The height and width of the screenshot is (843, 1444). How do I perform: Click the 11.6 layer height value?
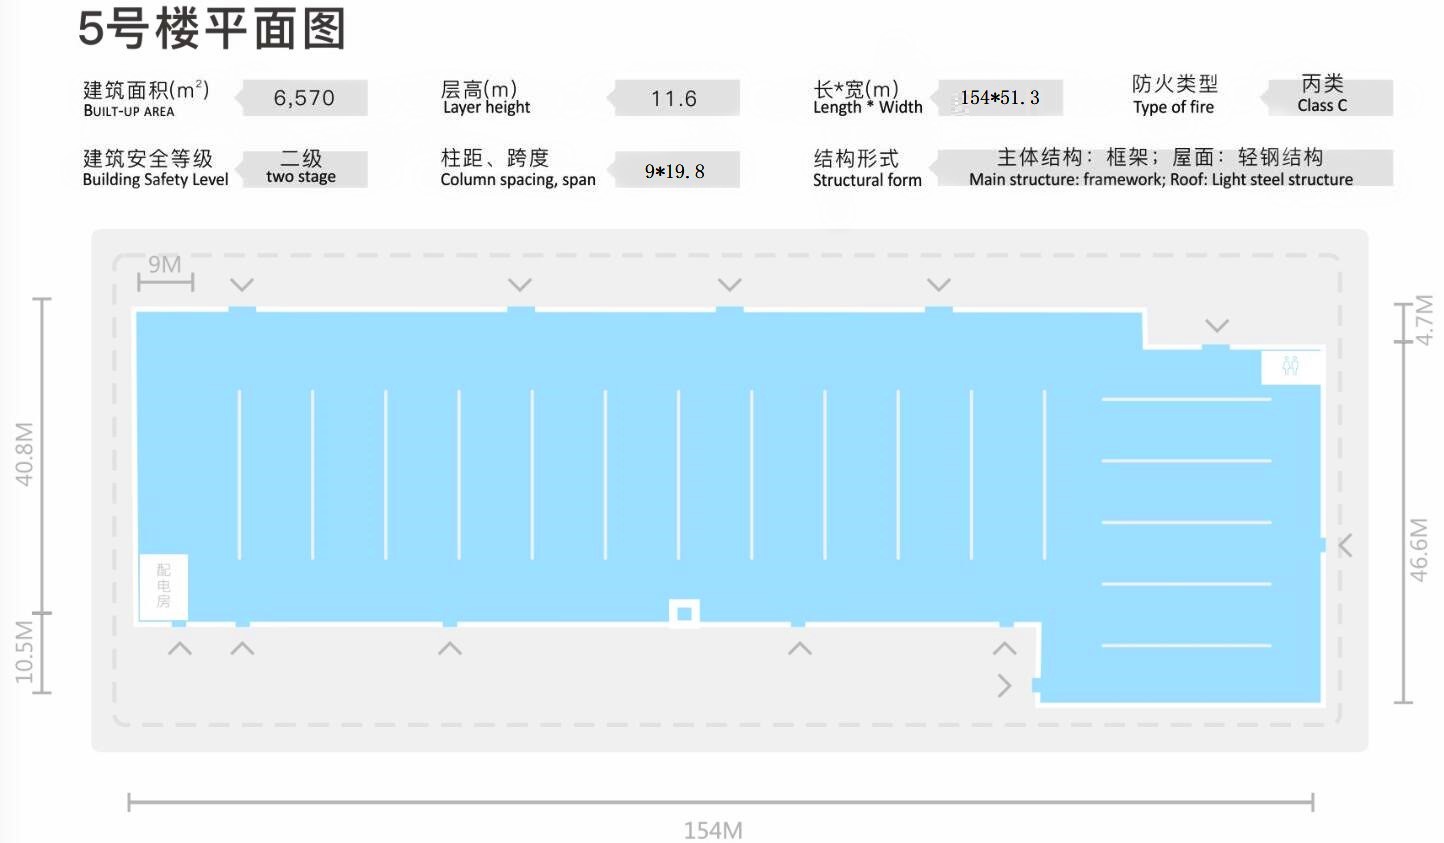click(674, 98)
